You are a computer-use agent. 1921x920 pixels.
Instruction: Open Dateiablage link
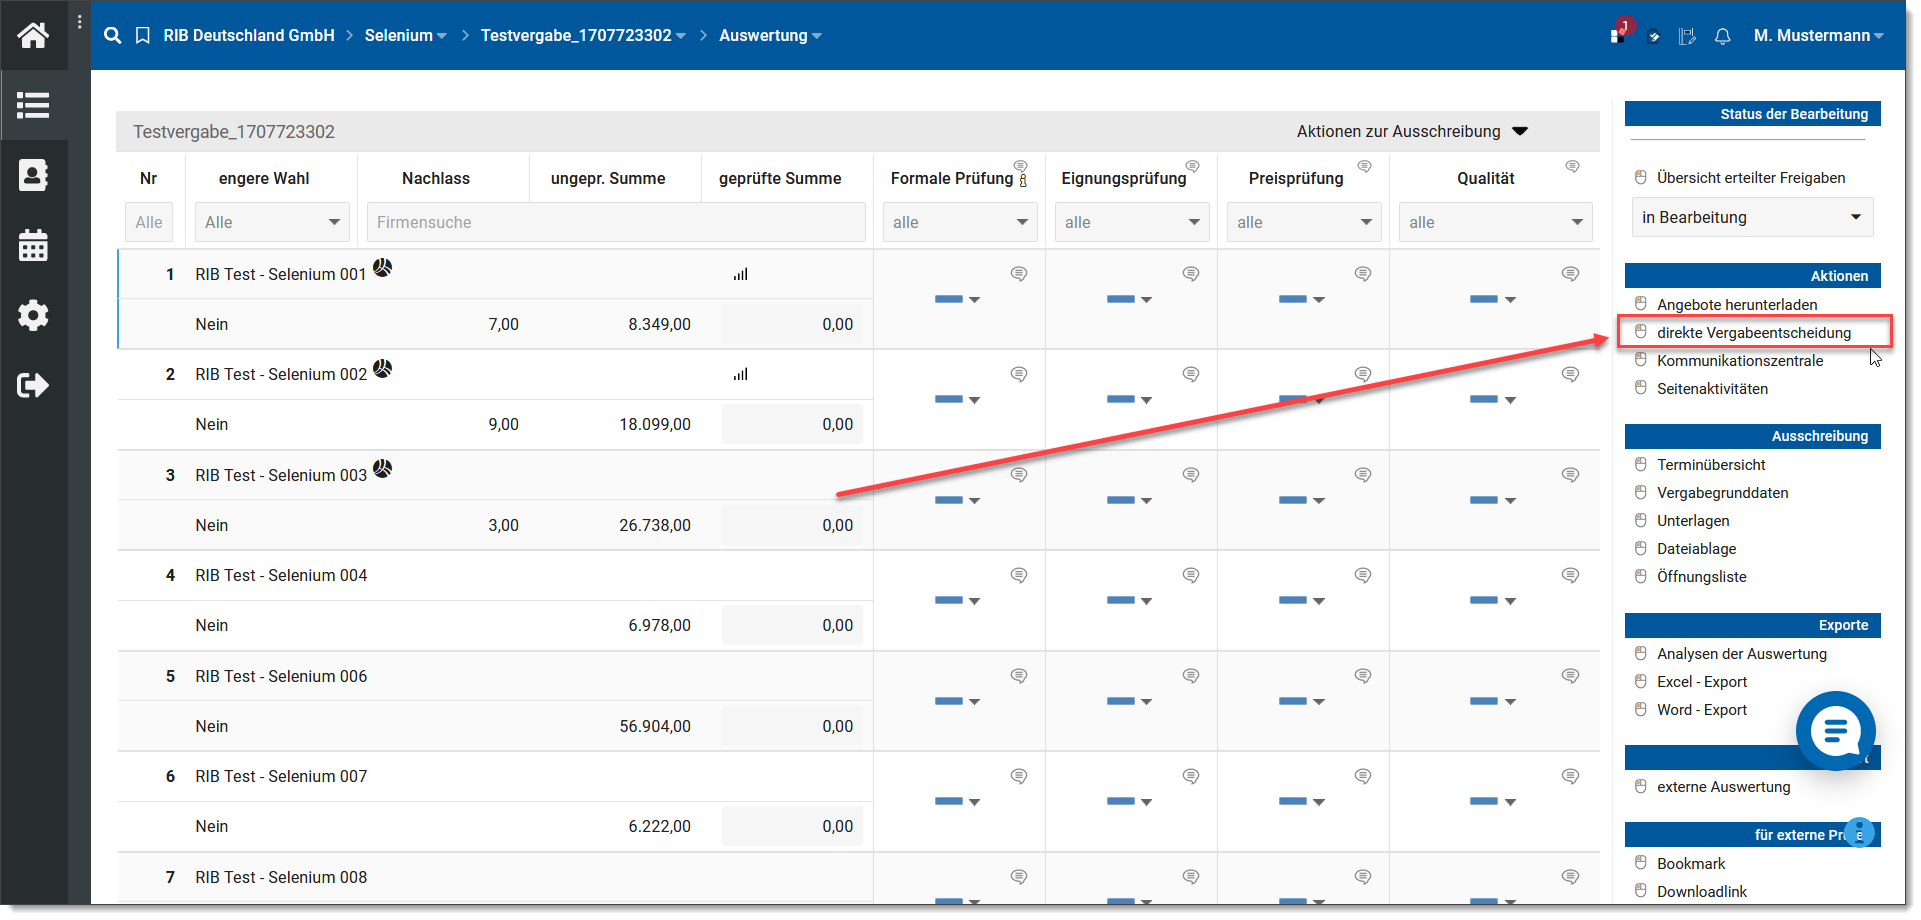1695,548
